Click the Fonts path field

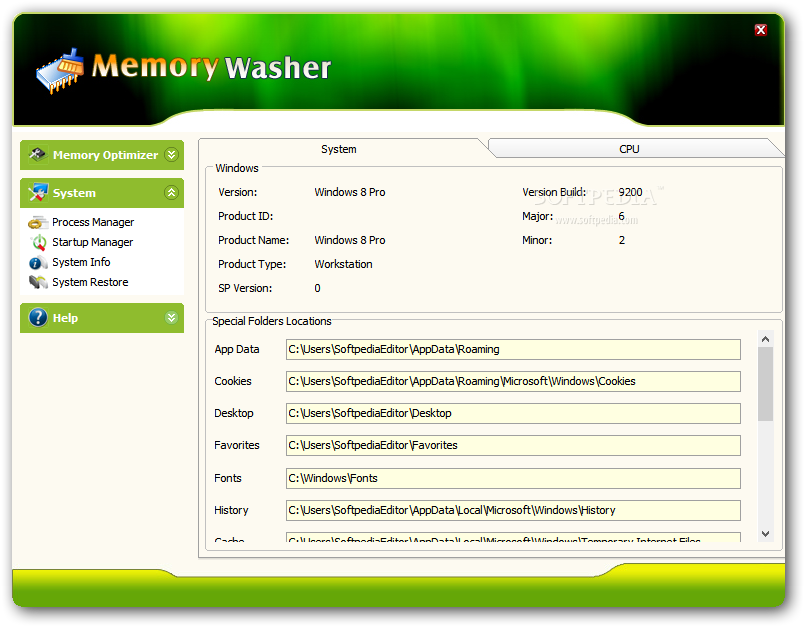point(513,478)
